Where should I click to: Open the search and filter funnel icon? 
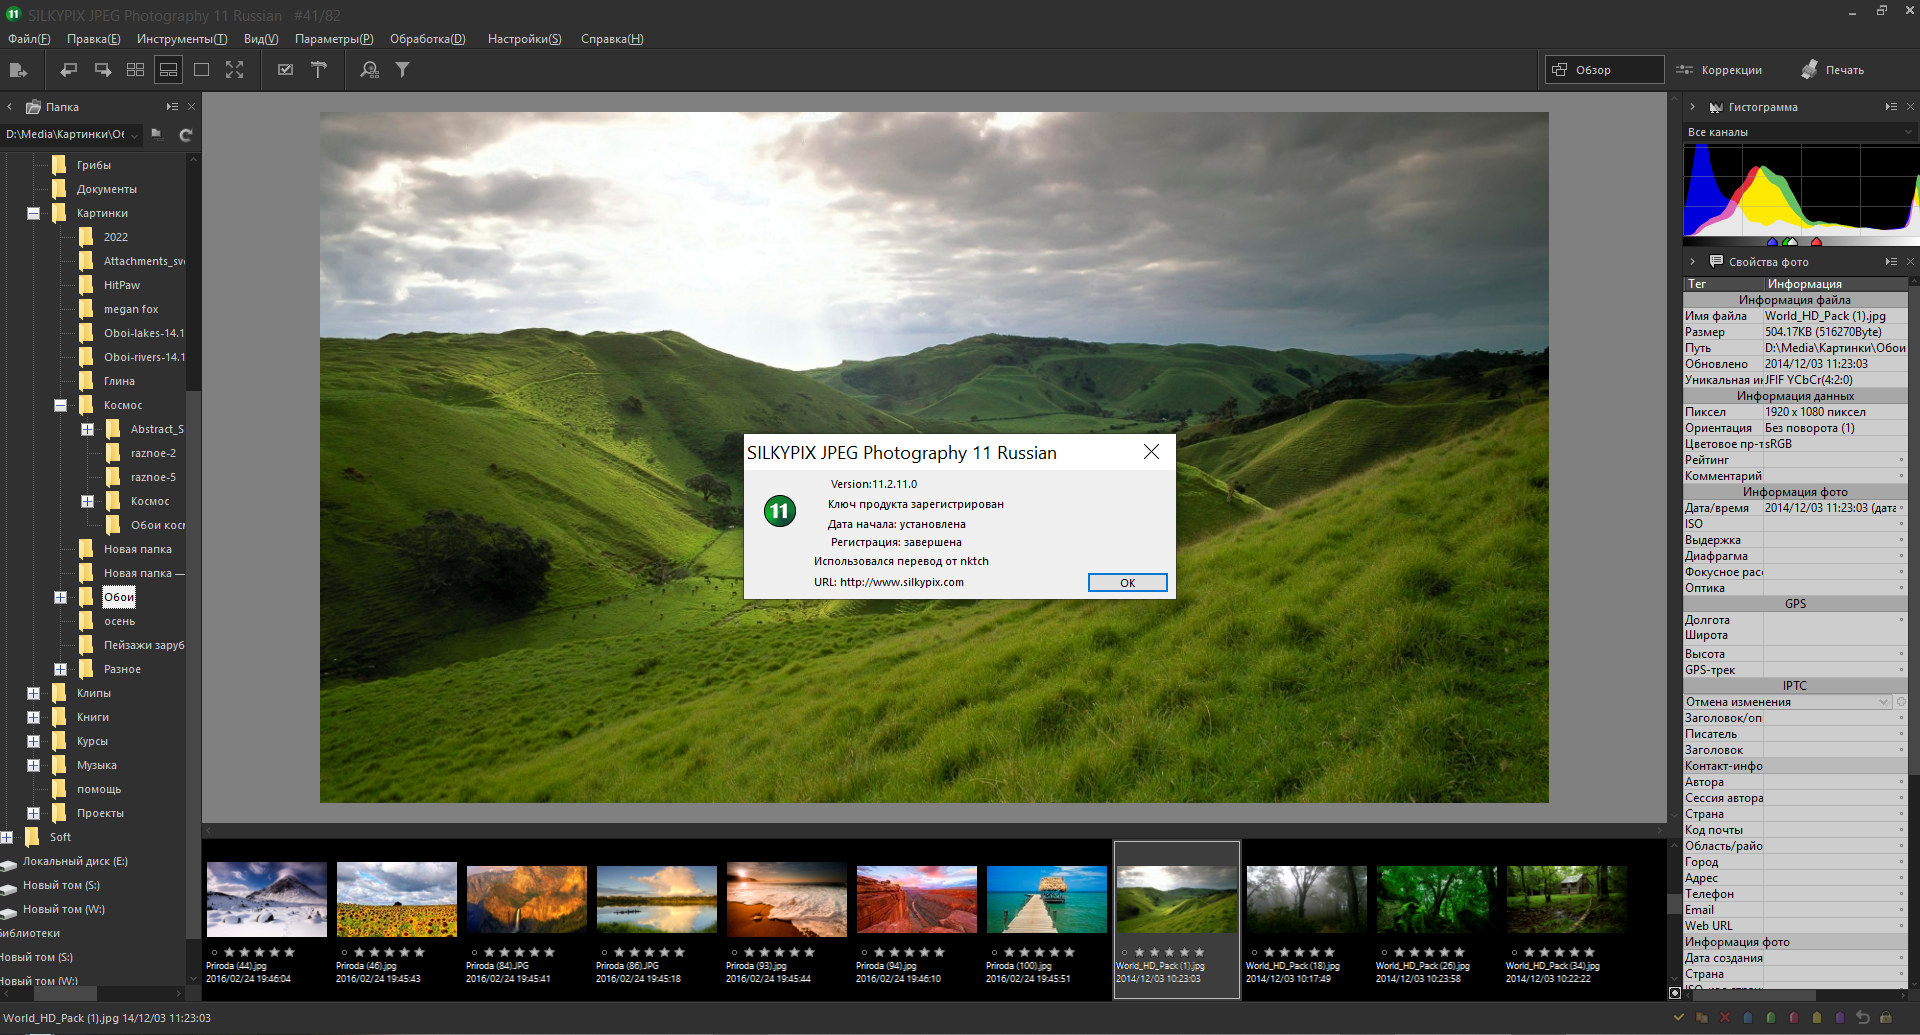pyautogui.click(x=402, y=70)
